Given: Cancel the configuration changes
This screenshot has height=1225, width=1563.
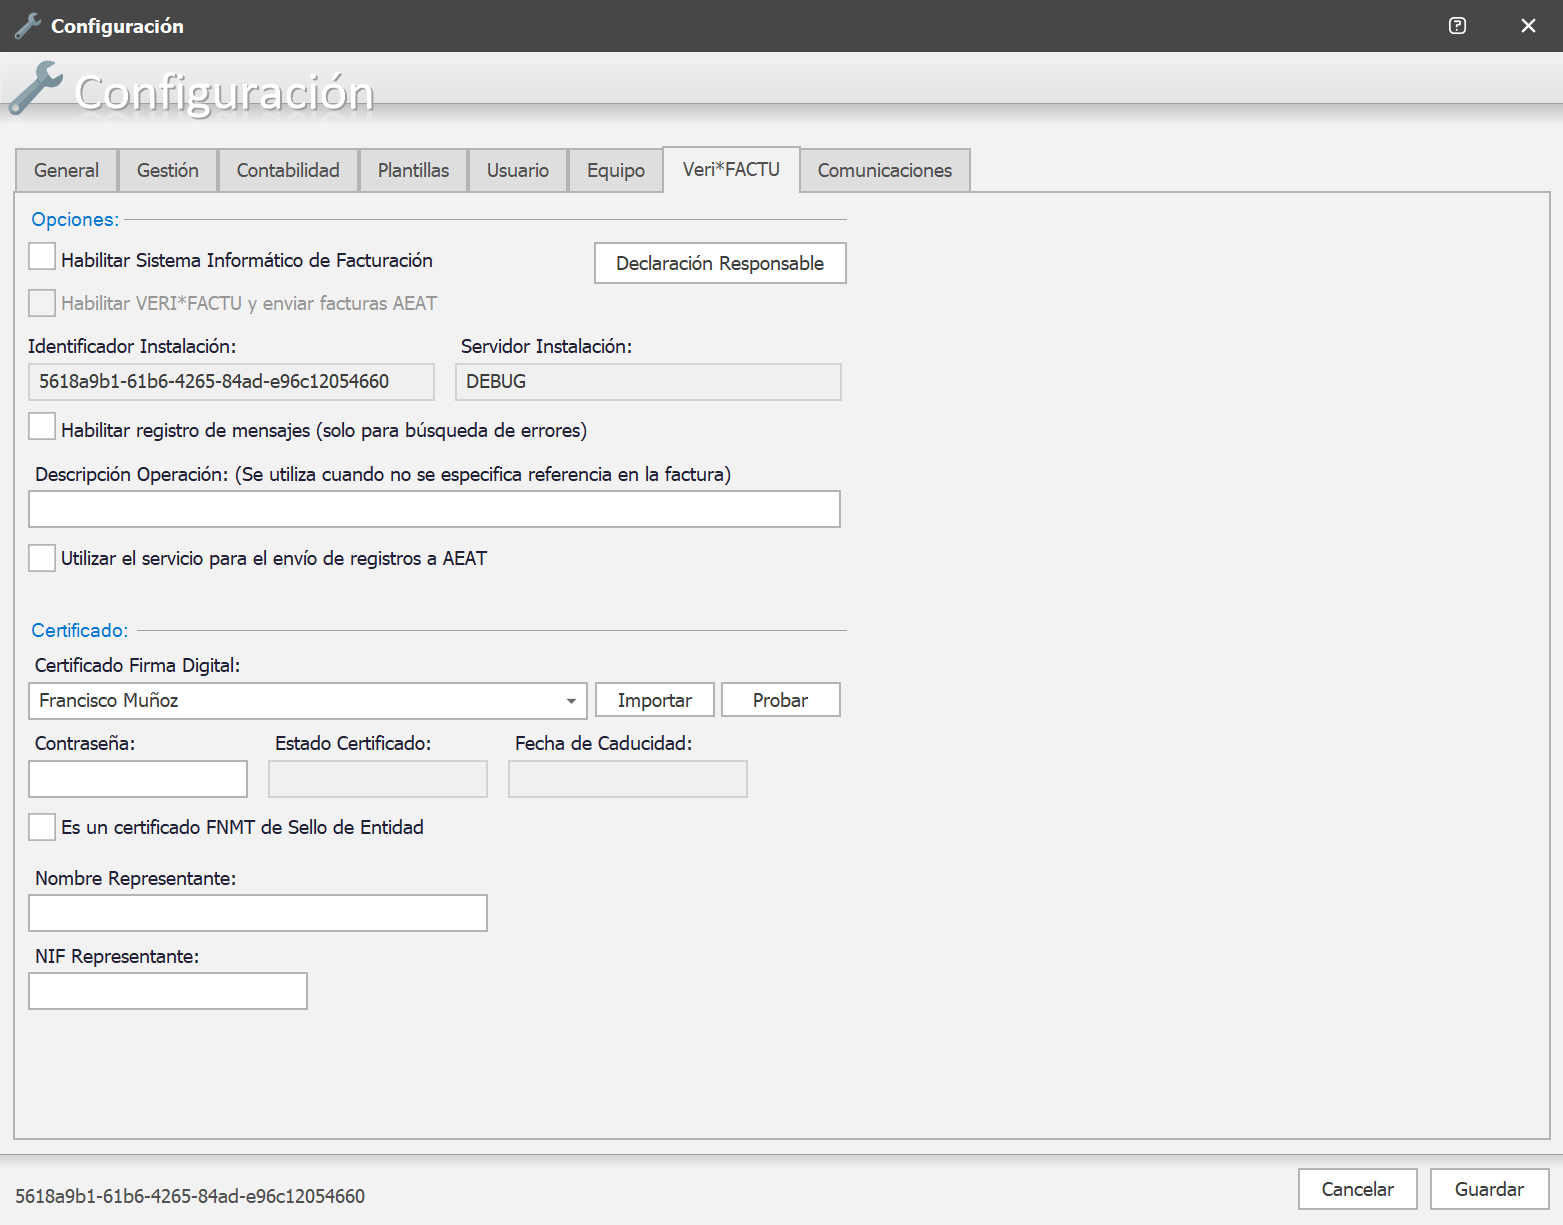Looking at the screenshot, I should coord(1358,1189).
